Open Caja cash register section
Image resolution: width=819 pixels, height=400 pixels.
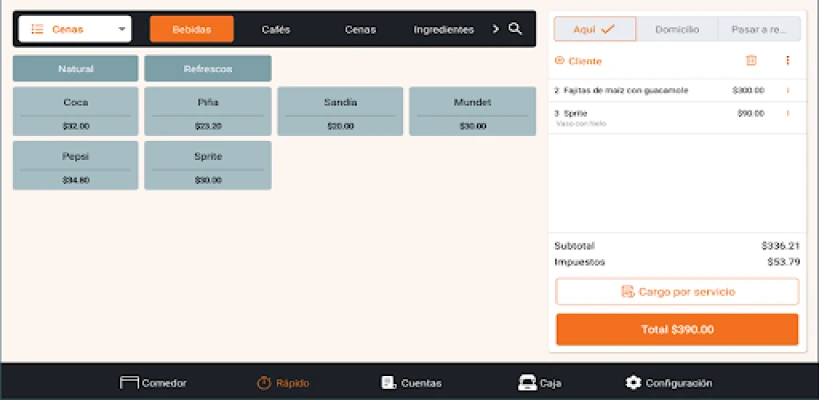point(539,382)
